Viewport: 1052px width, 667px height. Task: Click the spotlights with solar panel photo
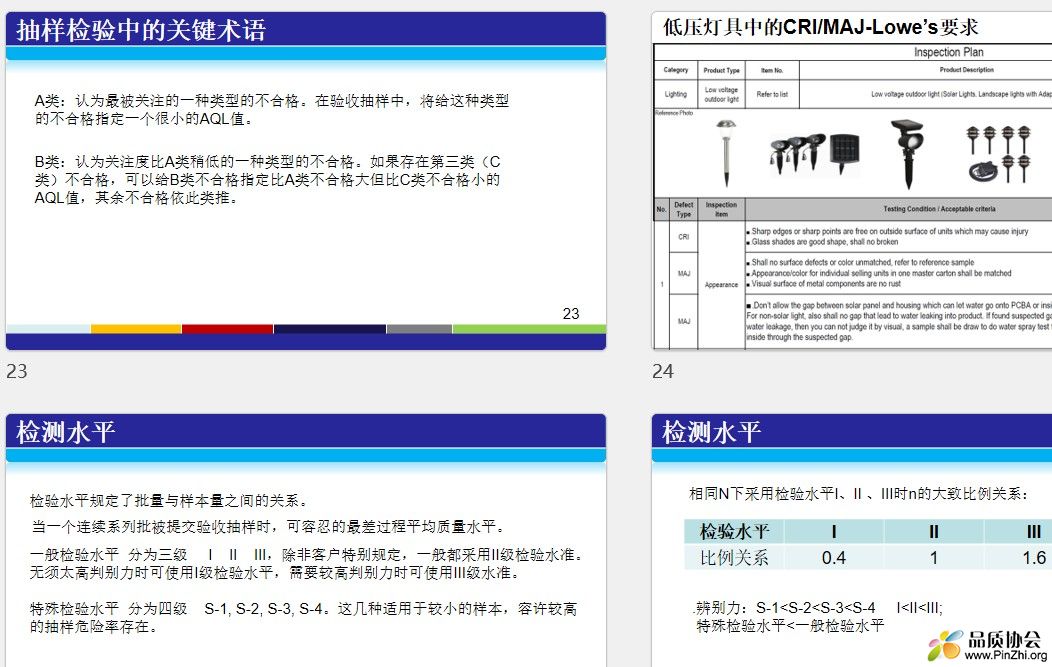click(x=814, y=153)
